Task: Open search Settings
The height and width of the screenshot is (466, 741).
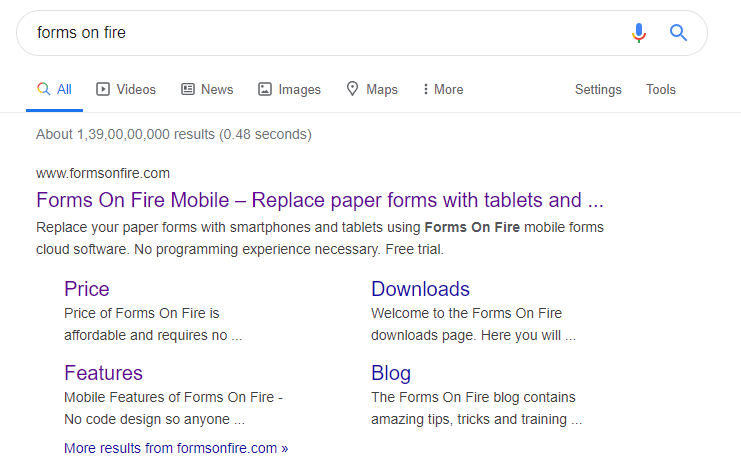Action: click(x=598, y=89)
